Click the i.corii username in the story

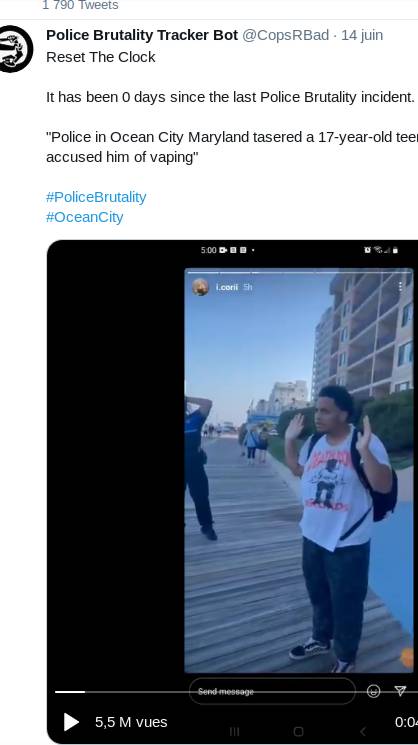point(227,287)
